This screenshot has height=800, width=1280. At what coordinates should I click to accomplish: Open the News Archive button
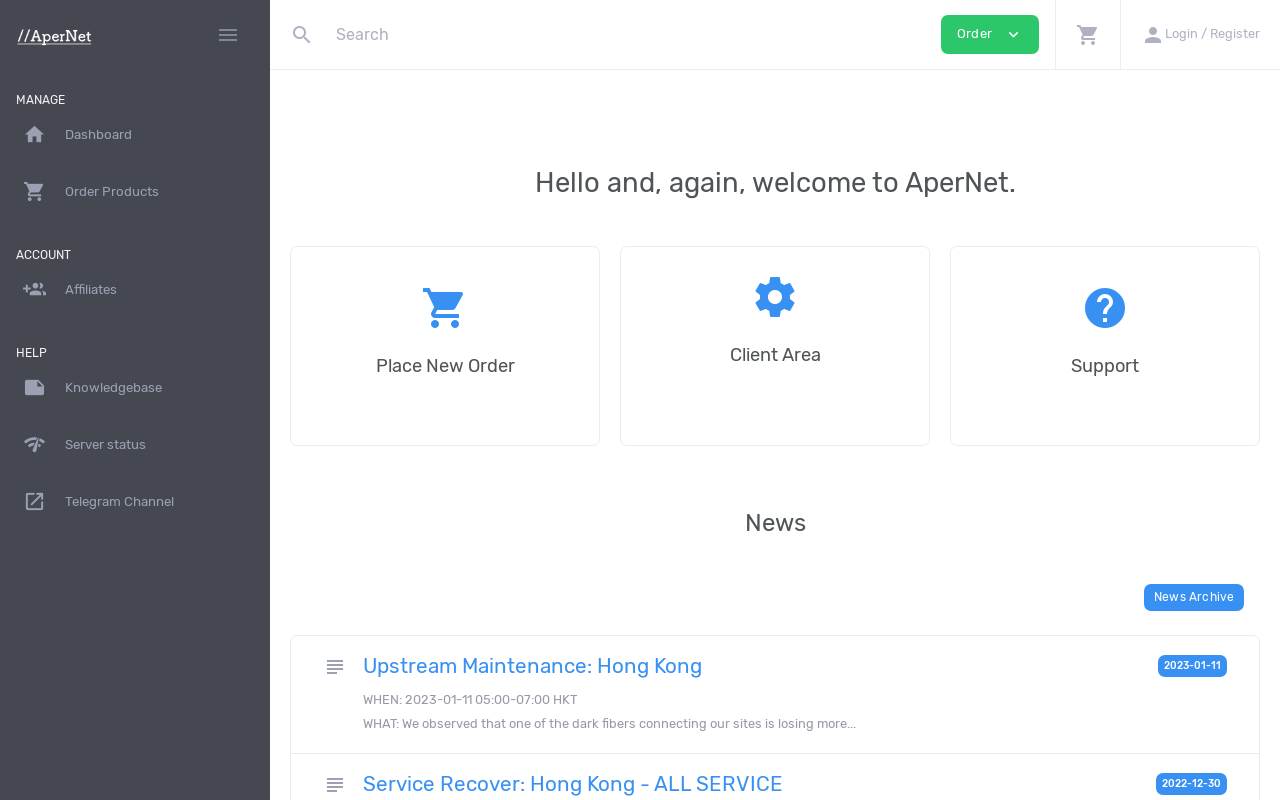[x=1194, y=597]
